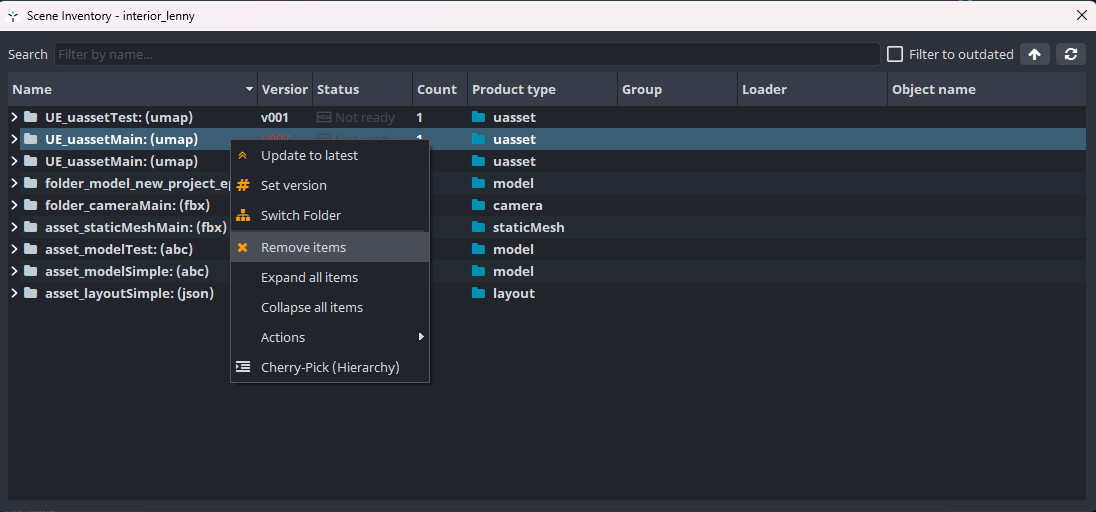Expand the asset_modelTest: (abc) row
Screen dimensions: 1096x512
pos(13,249)
